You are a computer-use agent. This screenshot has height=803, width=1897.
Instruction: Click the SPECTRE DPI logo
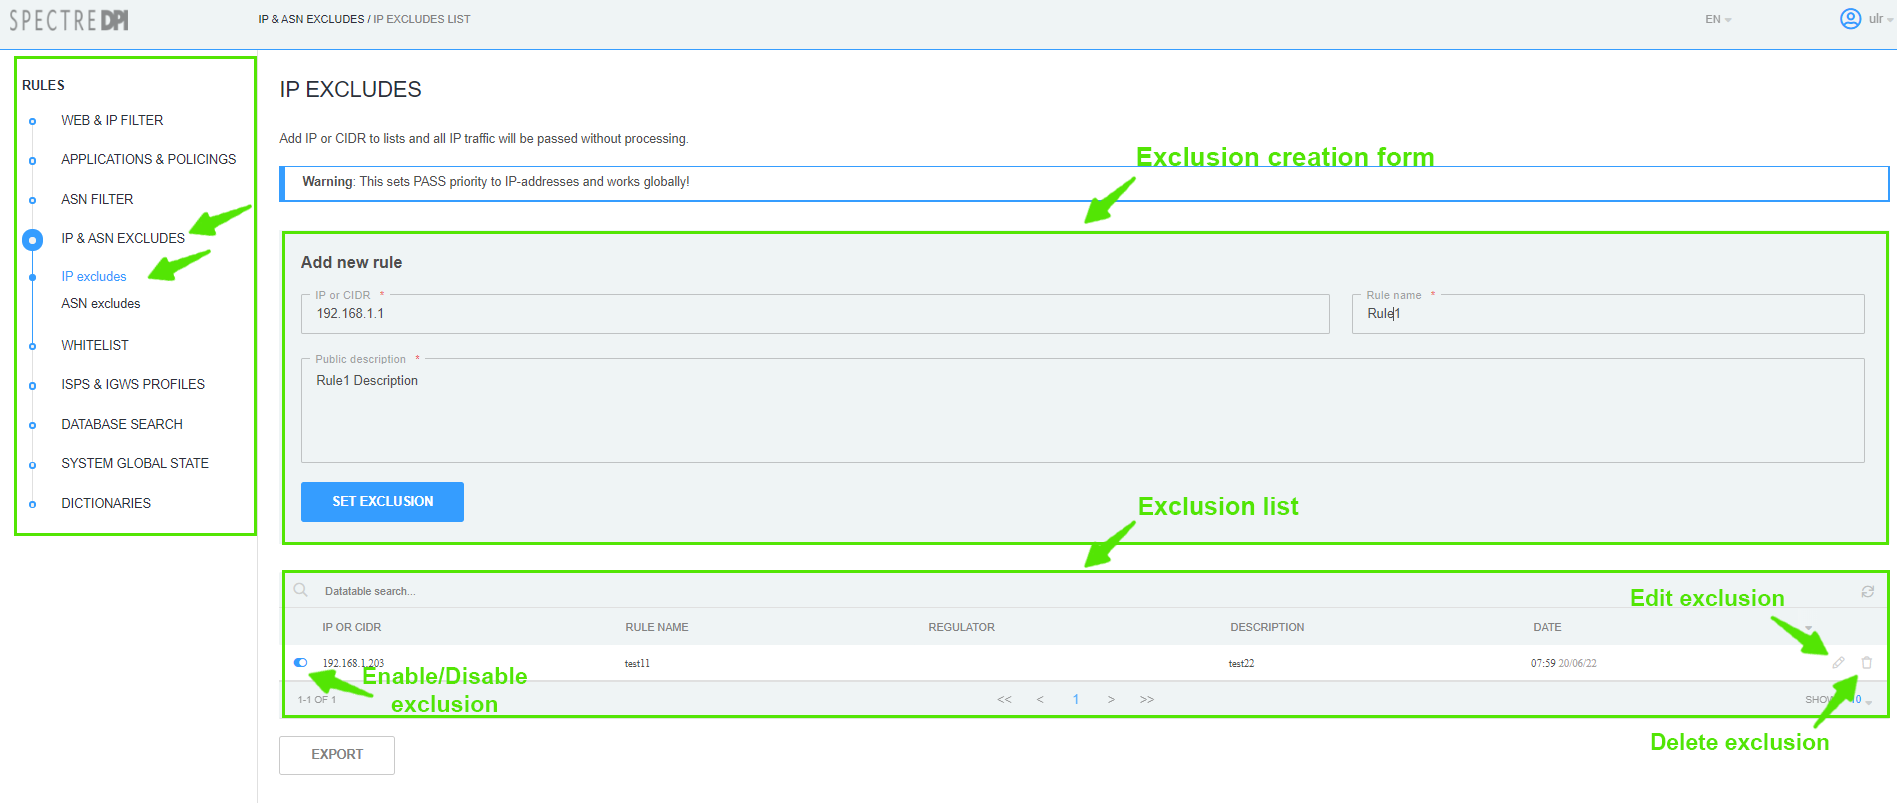point(69,20)
